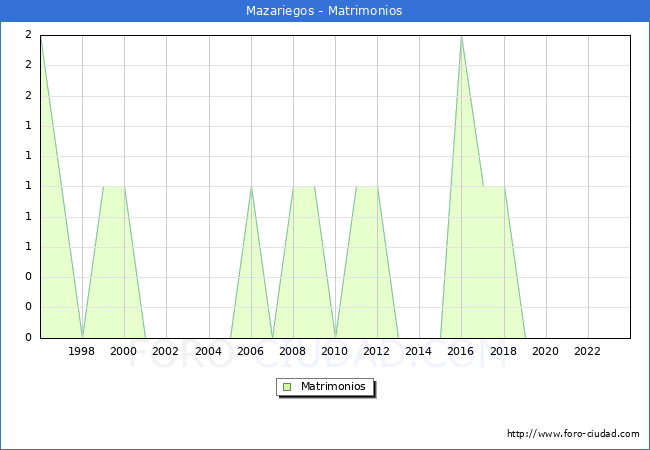Click the 2008 year label
Image resolution: width=650 pixels, height=450 pixels.
point(293,351)
